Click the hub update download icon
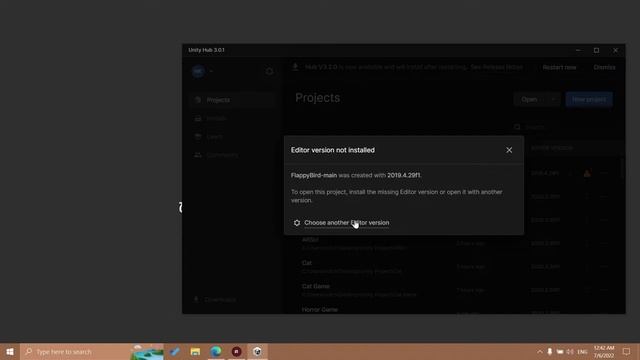The height and width of the screenshot is (360, 640). tap(295, 67)
